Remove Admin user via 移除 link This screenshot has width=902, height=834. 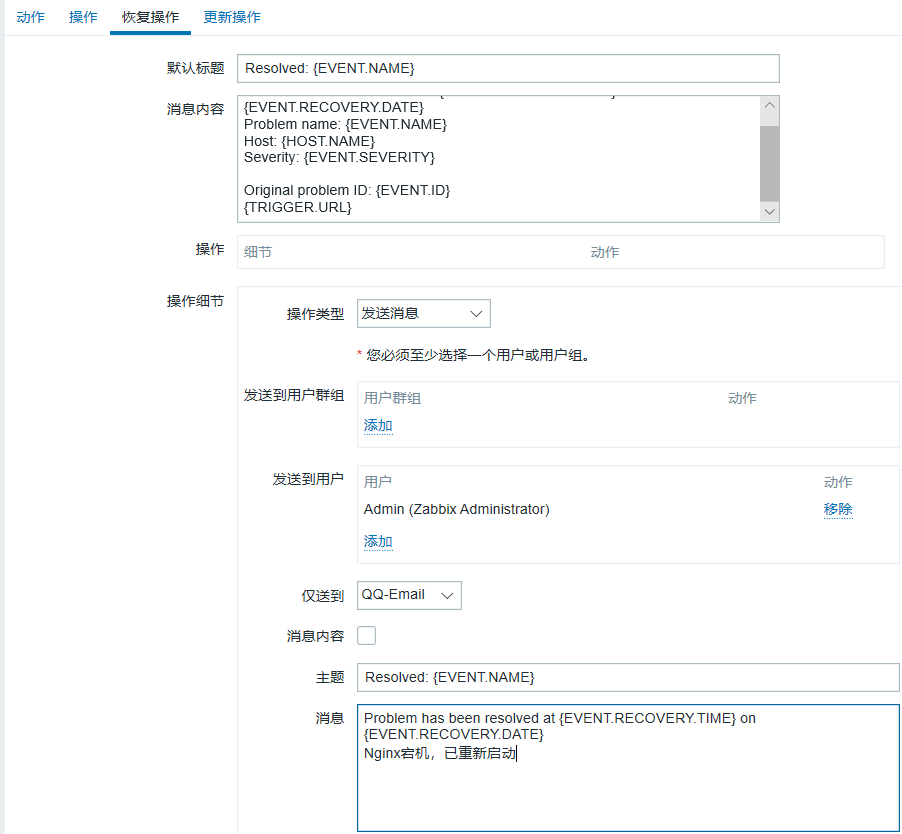pos(838,509)
